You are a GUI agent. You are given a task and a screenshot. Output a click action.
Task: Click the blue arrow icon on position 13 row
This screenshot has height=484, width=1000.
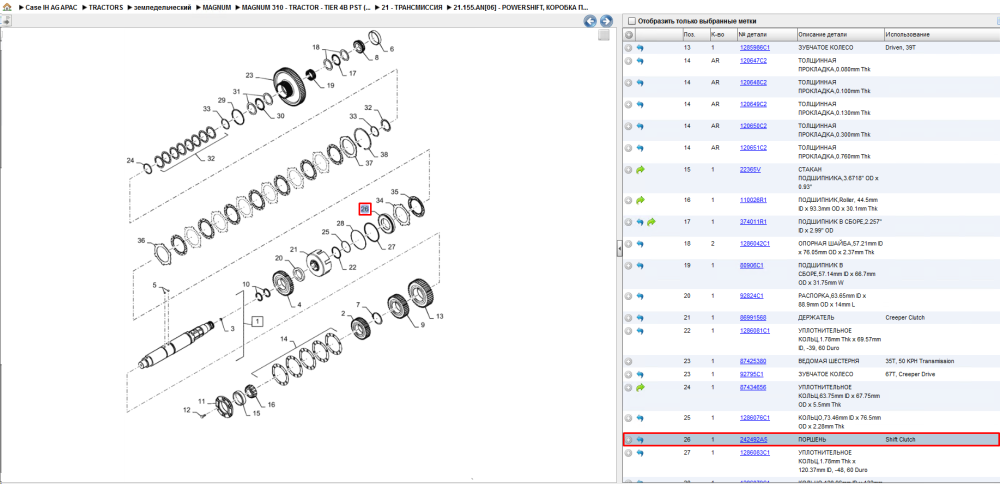[640, 48]
